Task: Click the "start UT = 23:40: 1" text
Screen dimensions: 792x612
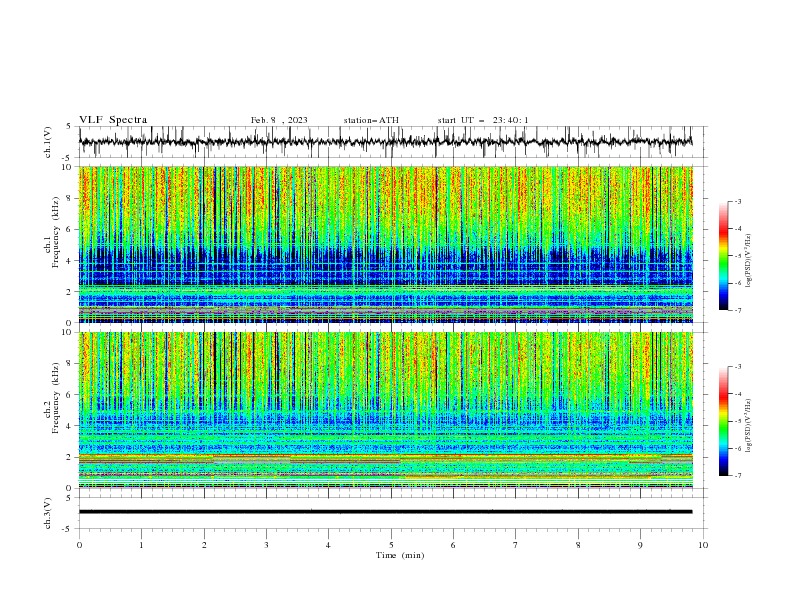Action: [x=483, y=120]
